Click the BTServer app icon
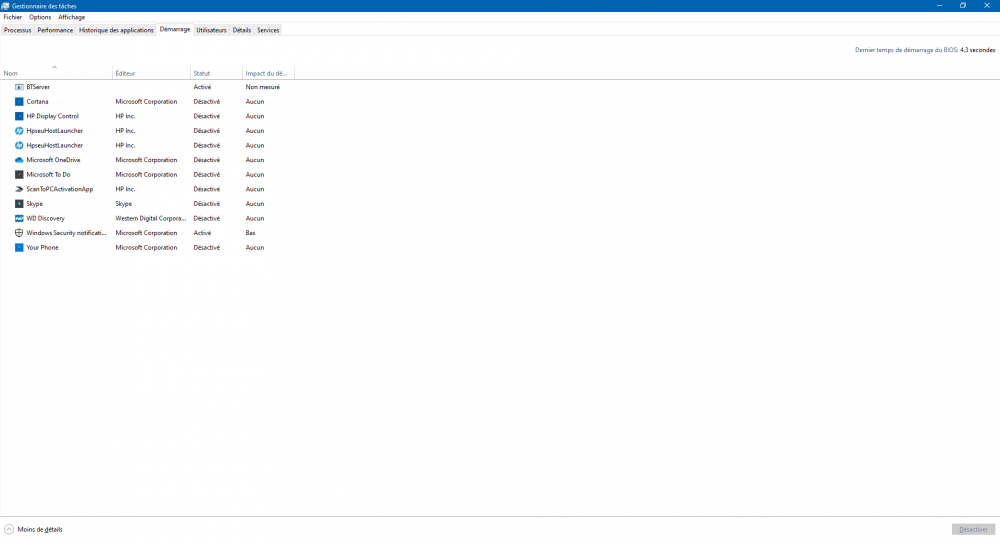The height and width of the screenshot is (542, 1000). [19, 87]
